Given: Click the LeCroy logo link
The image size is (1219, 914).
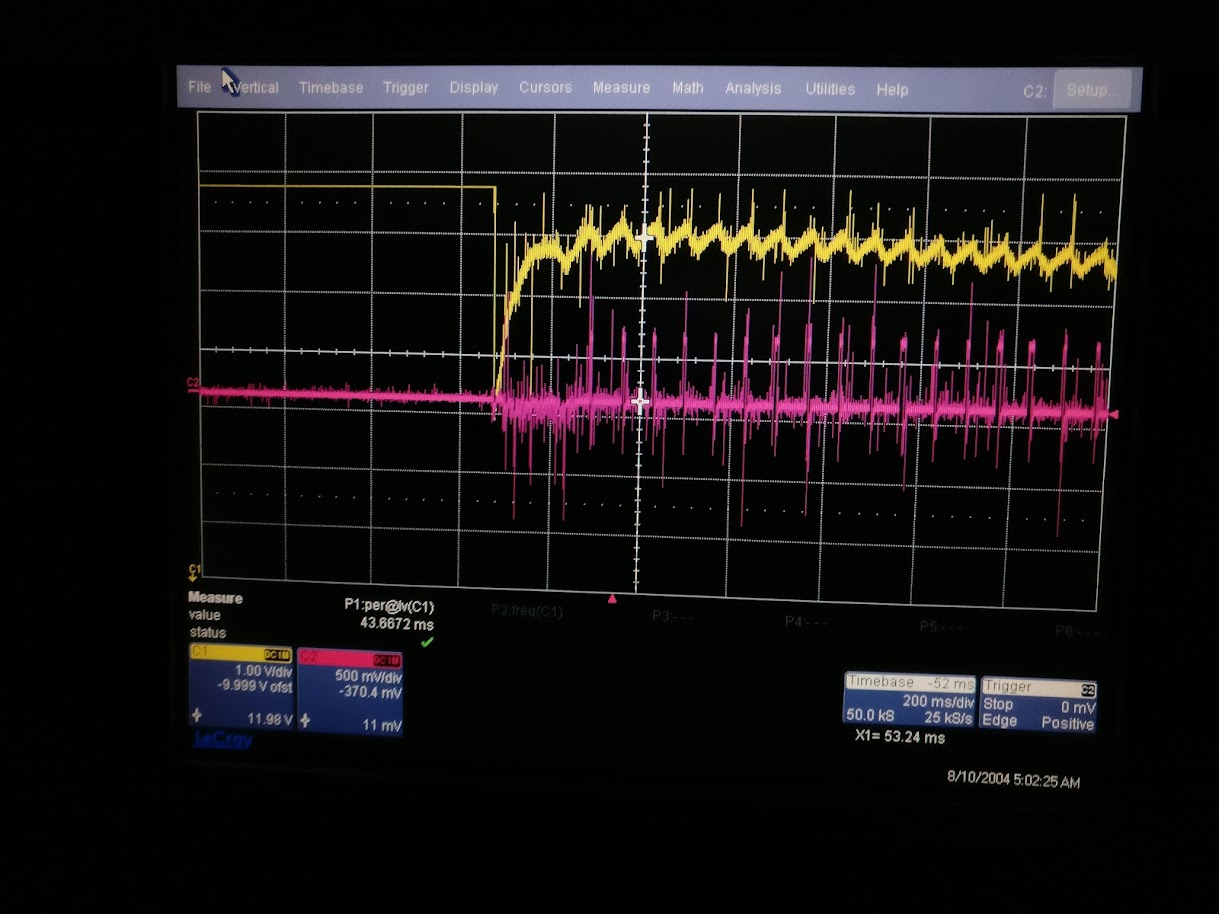Looking at the screenshot, I should (x=222, y=739).
